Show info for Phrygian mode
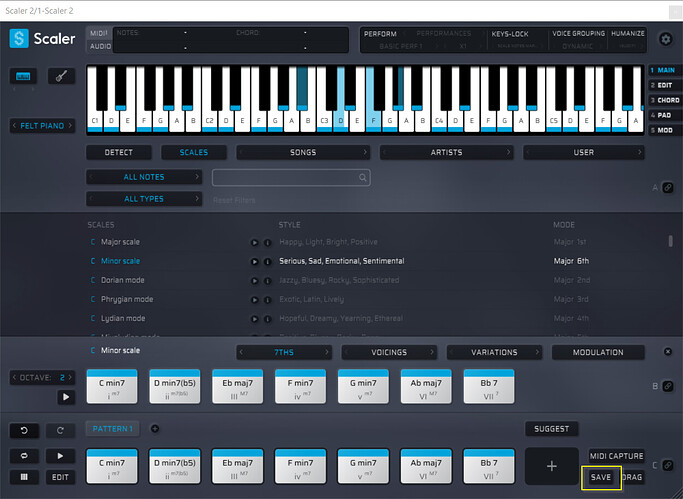The image size is (683, 499). (267, 300)
